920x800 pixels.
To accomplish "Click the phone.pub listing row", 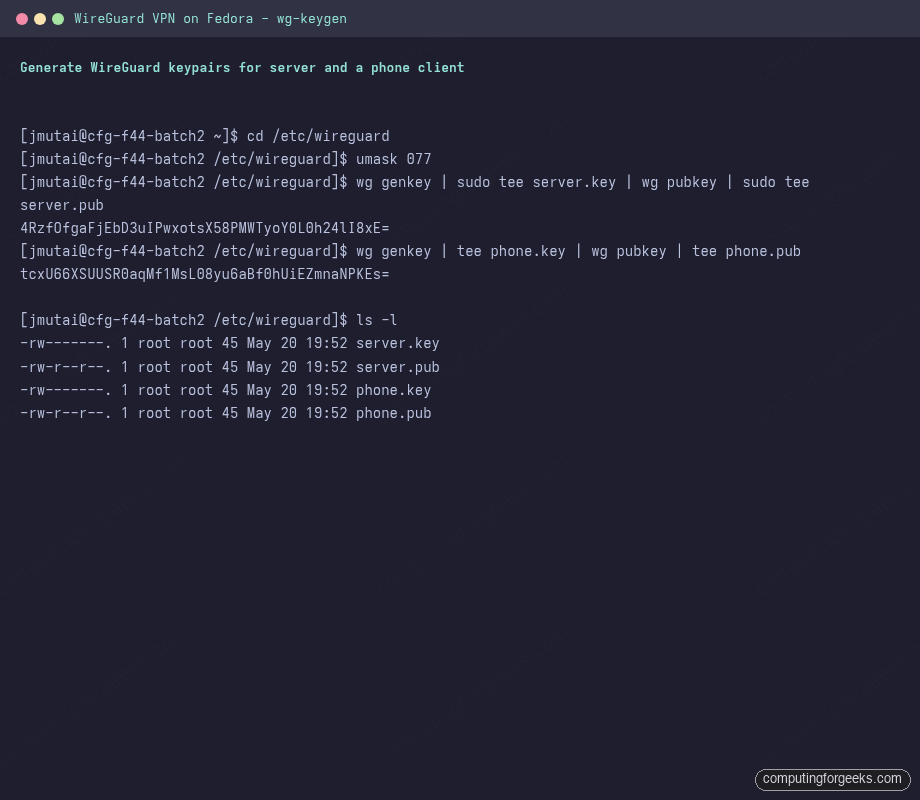I will click(x=225, y=413).
